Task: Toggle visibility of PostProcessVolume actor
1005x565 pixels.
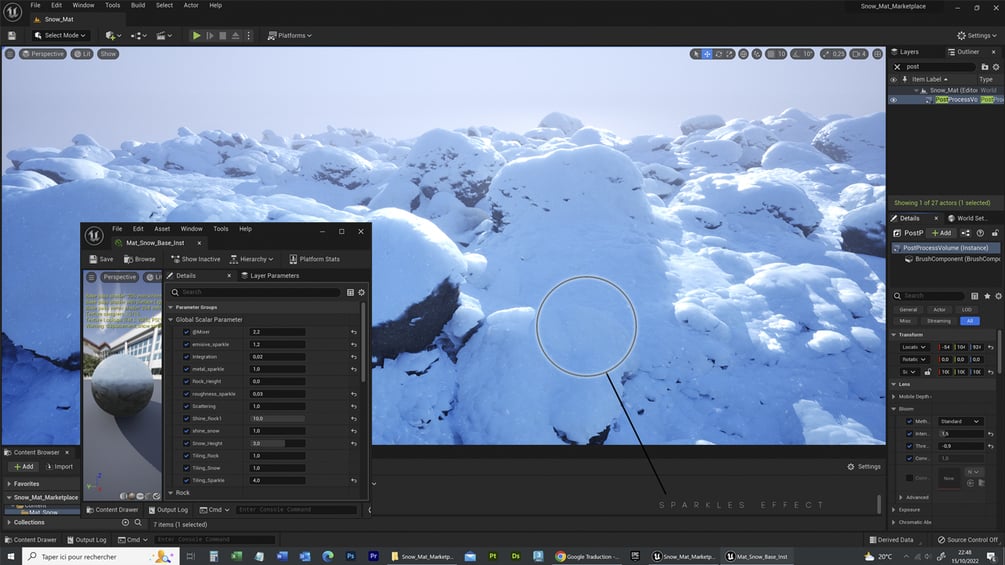Action: pyautogui.click(x=893, y=100)
